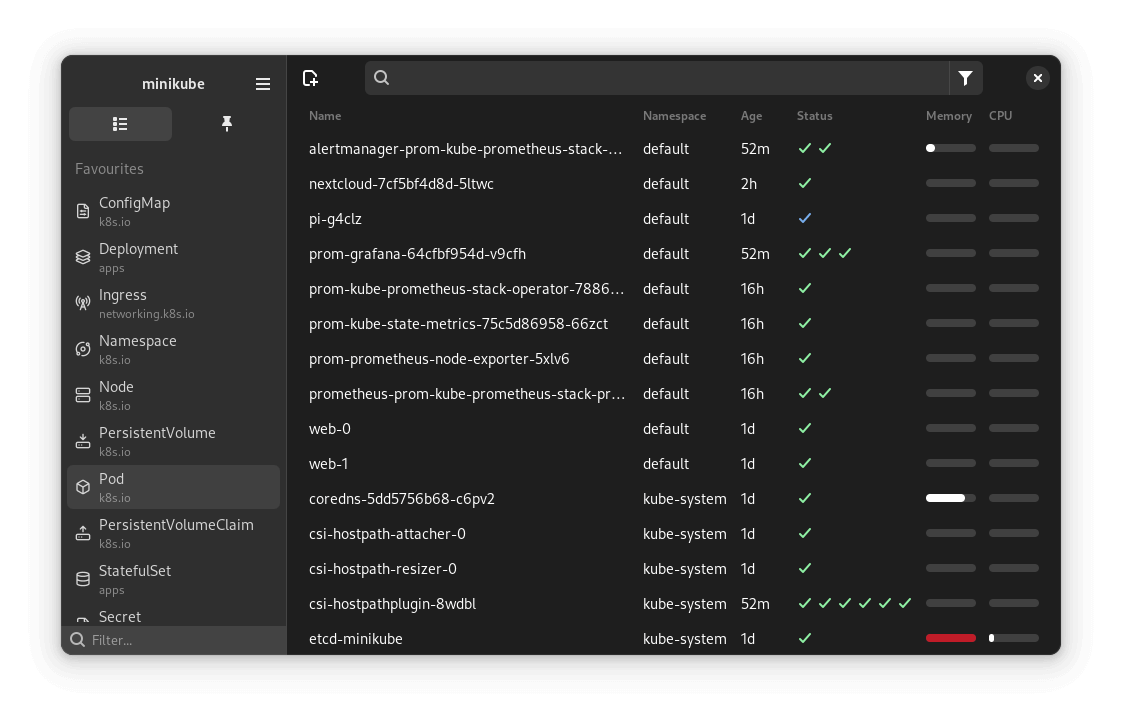Viewport: 1122px width, 722px height.
Task: Click the Deployment layers icon
Action: click(x=83, y=257)
